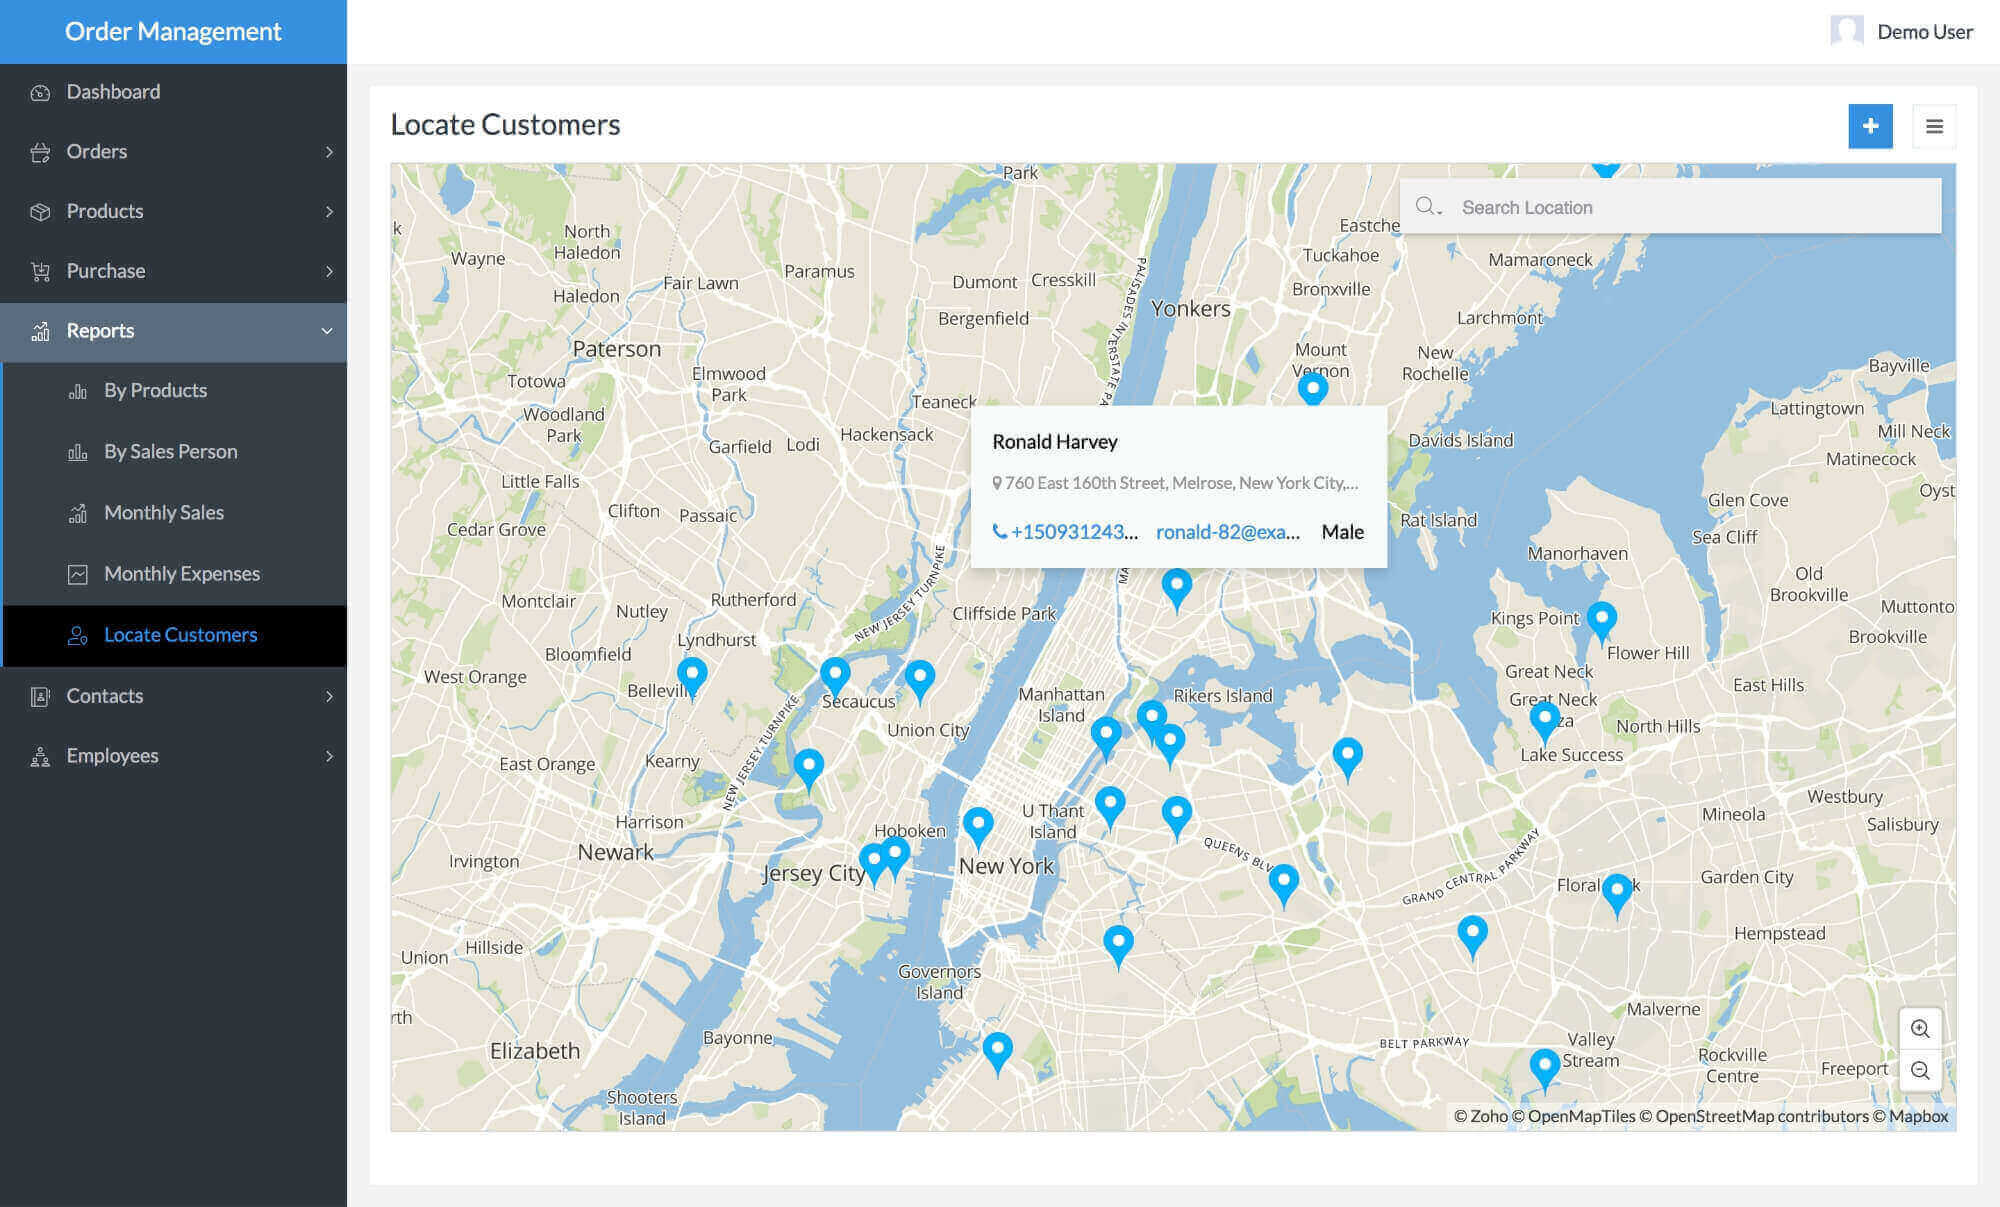Open Monthly Sales report
2000x1207 pixels.
(164, 513)
